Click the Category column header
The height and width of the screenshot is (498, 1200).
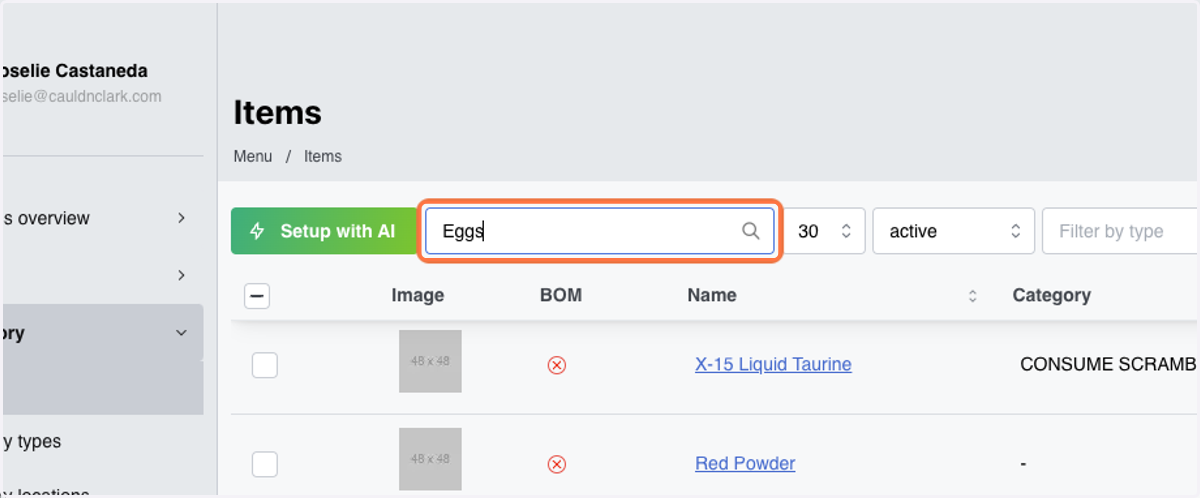[1051, 295]
